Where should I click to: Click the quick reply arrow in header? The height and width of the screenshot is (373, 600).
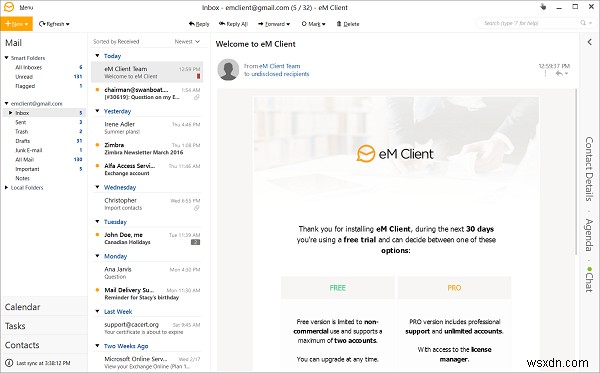pos(559,73)
